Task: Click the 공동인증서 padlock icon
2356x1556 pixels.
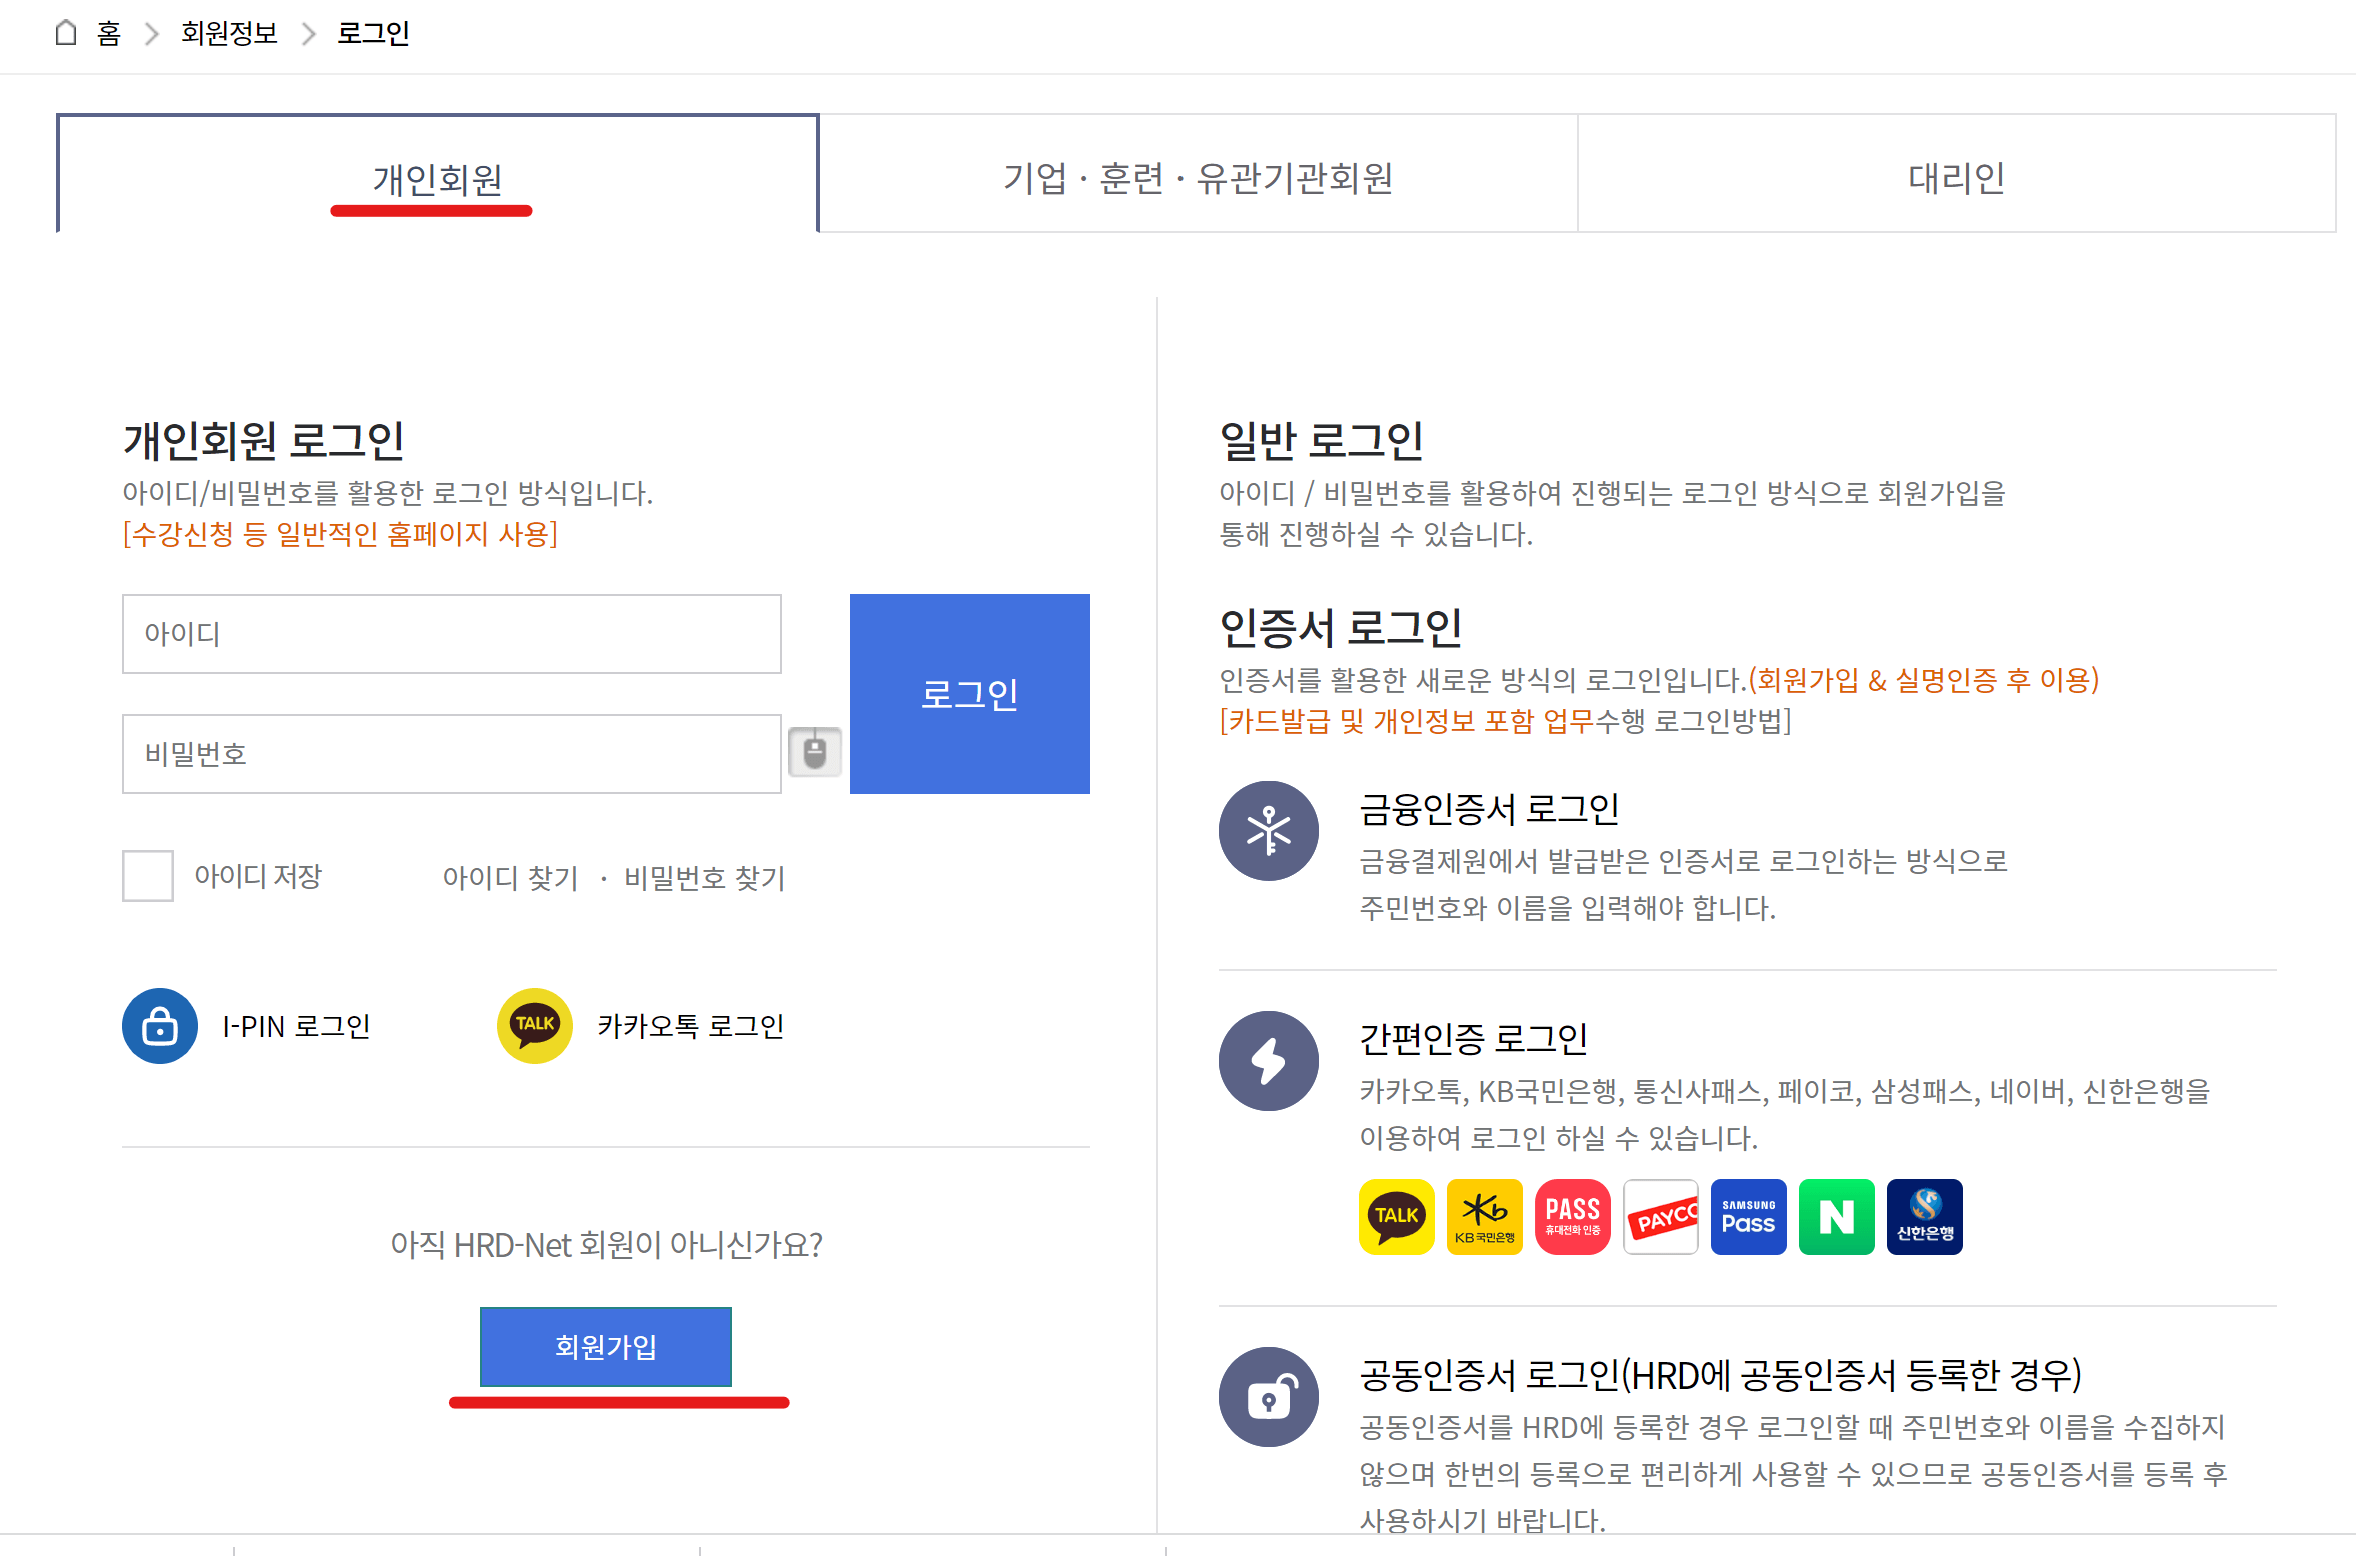Action: [x=1268, y=1397]
